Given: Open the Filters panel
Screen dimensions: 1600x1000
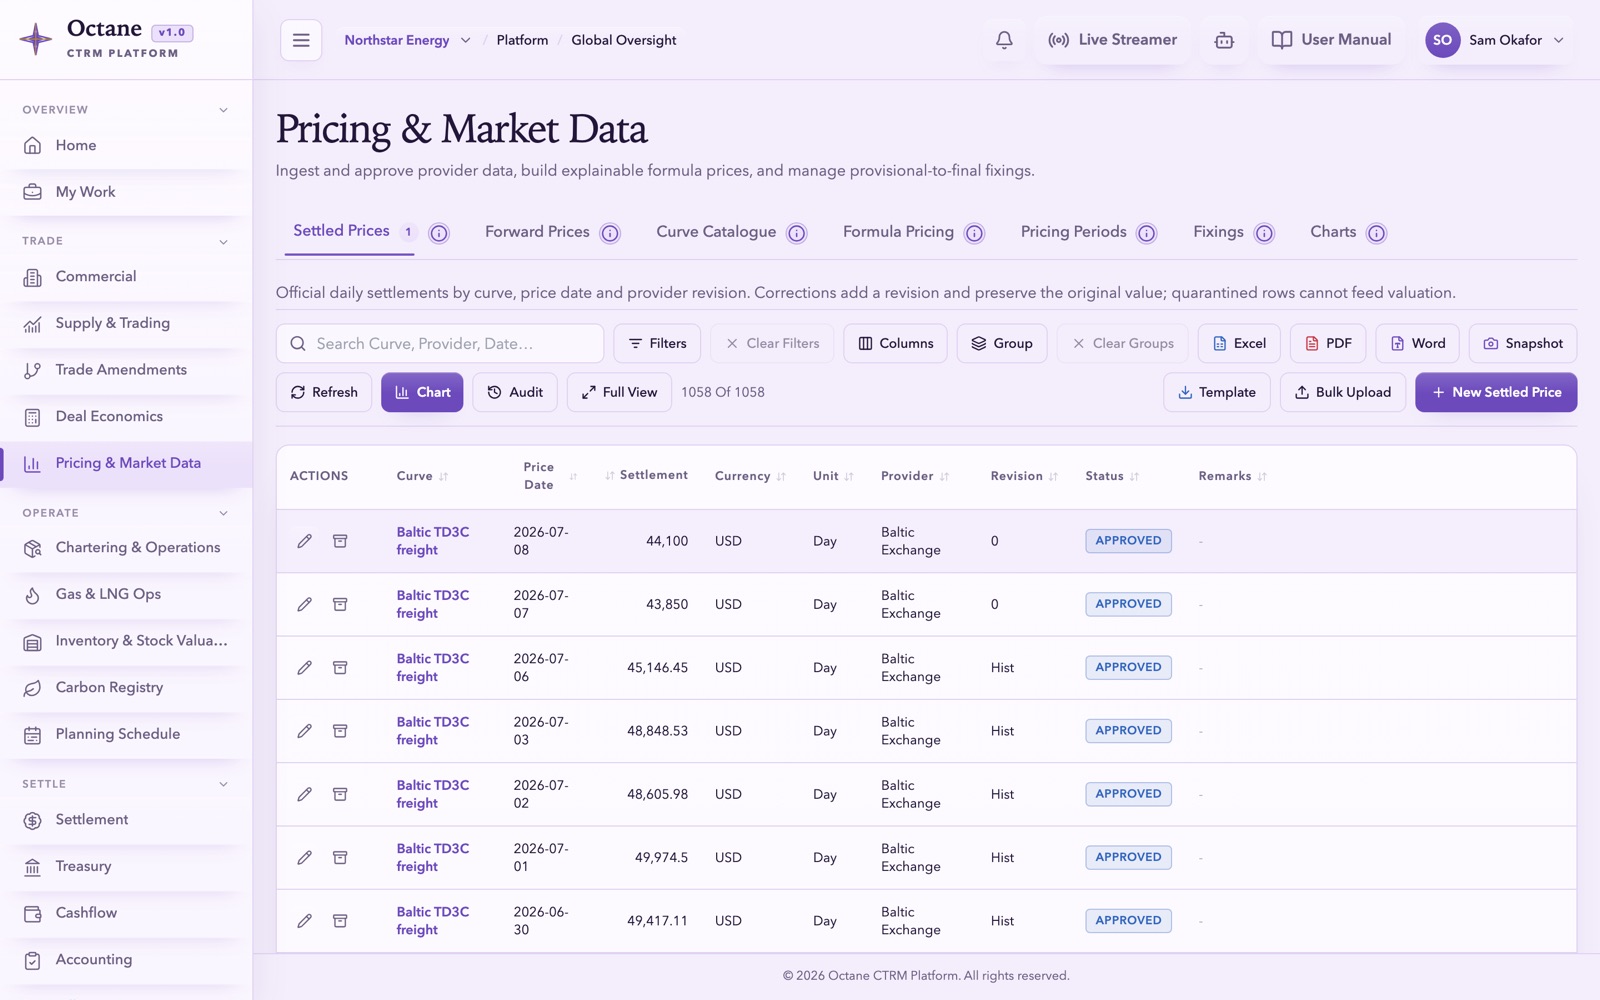Looking at the screenshot, I should tap(657, 343).
